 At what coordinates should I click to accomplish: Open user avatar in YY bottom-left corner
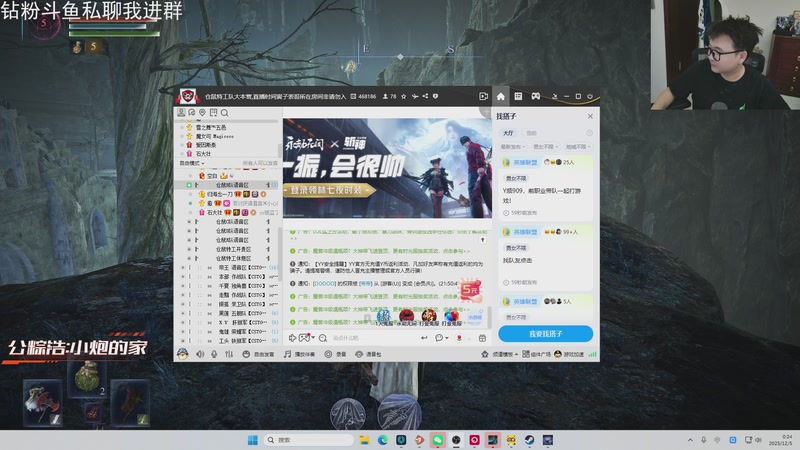coord(183,354)
